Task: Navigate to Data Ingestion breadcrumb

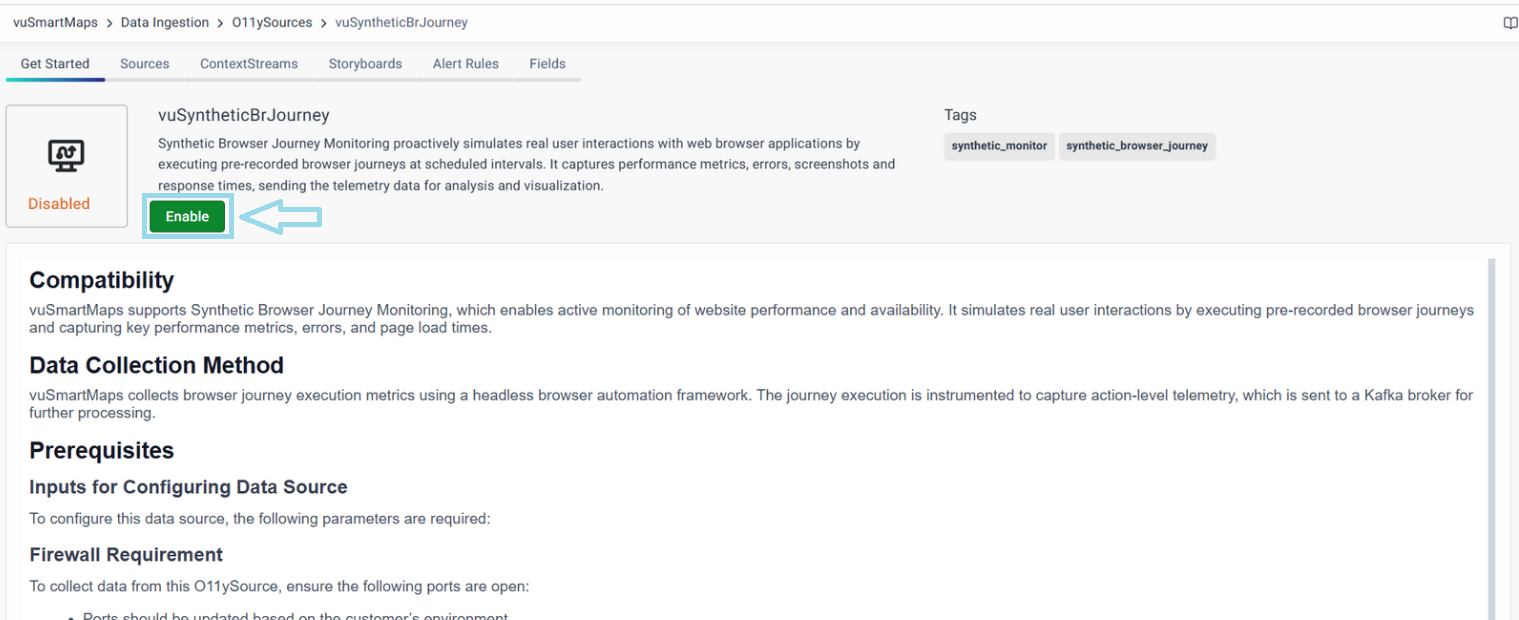Action: [165, 22]
